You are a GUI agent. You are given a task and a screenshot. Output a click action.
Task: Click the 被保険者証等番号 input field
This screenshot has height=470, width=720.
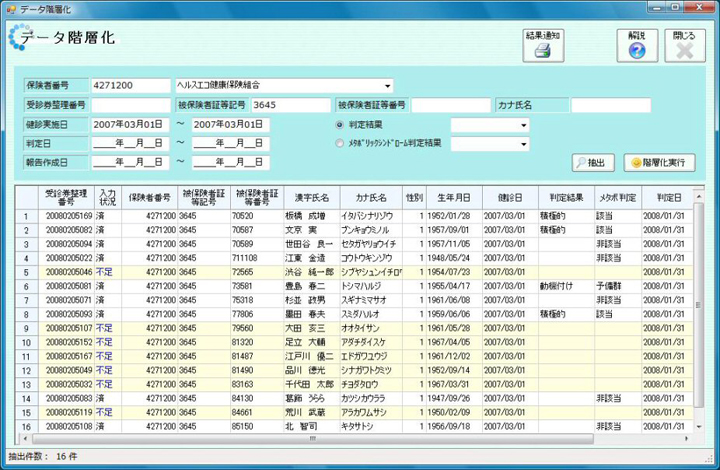450,105
